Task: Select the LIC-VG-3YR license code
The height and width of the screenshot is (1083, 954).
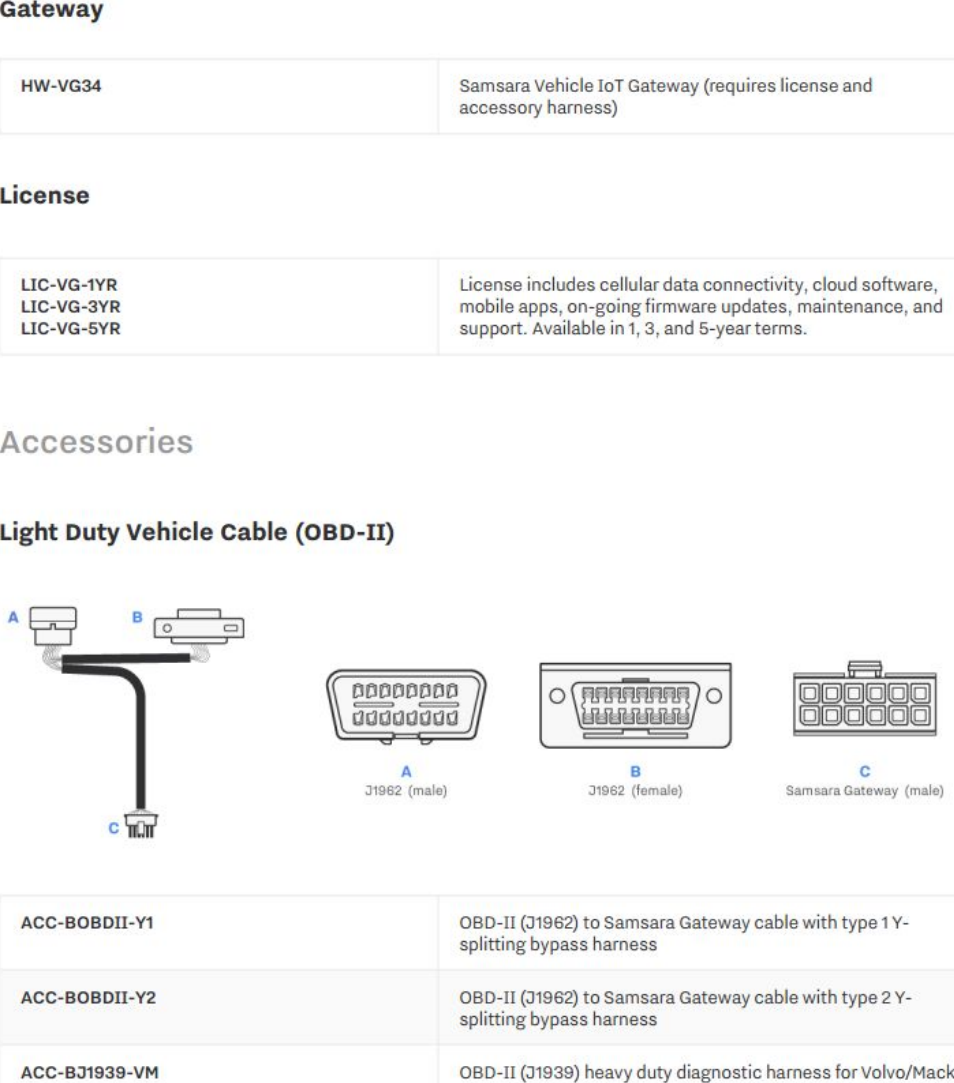Action: [70, 307]
